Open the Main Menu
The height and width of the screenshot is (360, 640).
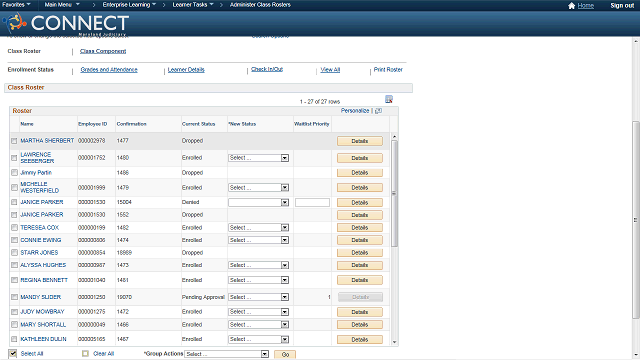point(62,5)
